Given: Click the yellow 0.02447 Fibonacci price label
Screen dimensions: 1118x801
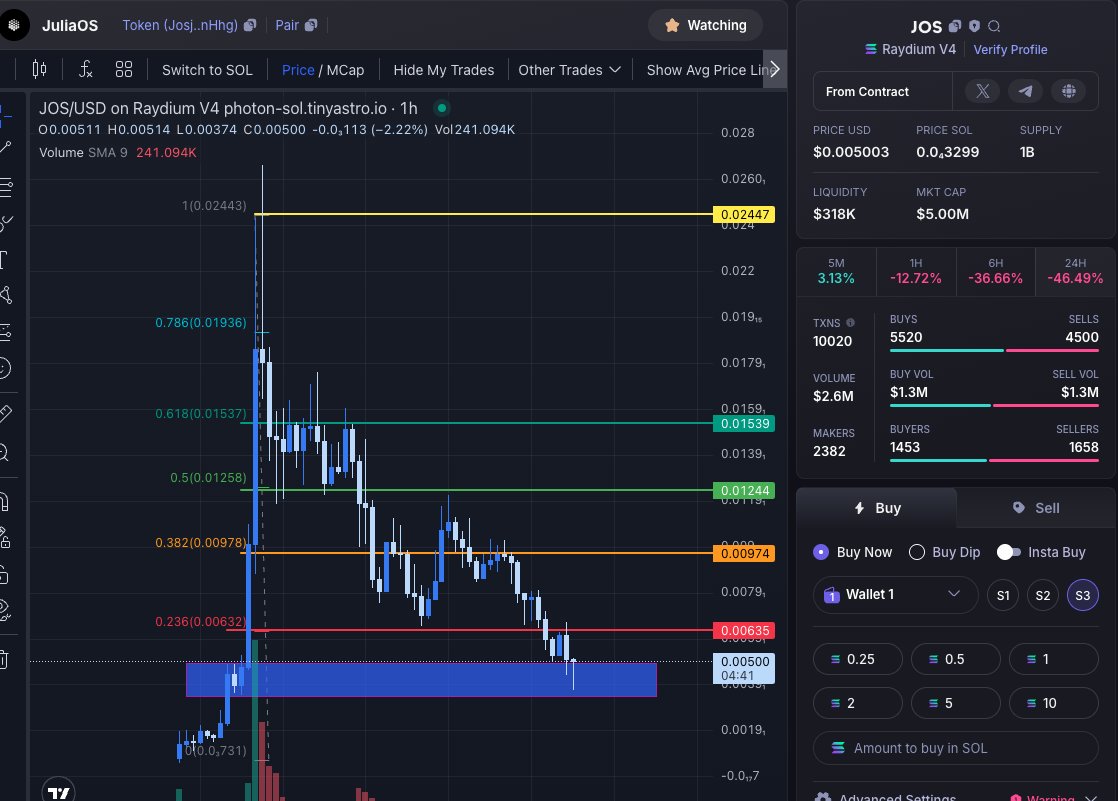Looking at the screenshot, I should (x=744, y=214).
